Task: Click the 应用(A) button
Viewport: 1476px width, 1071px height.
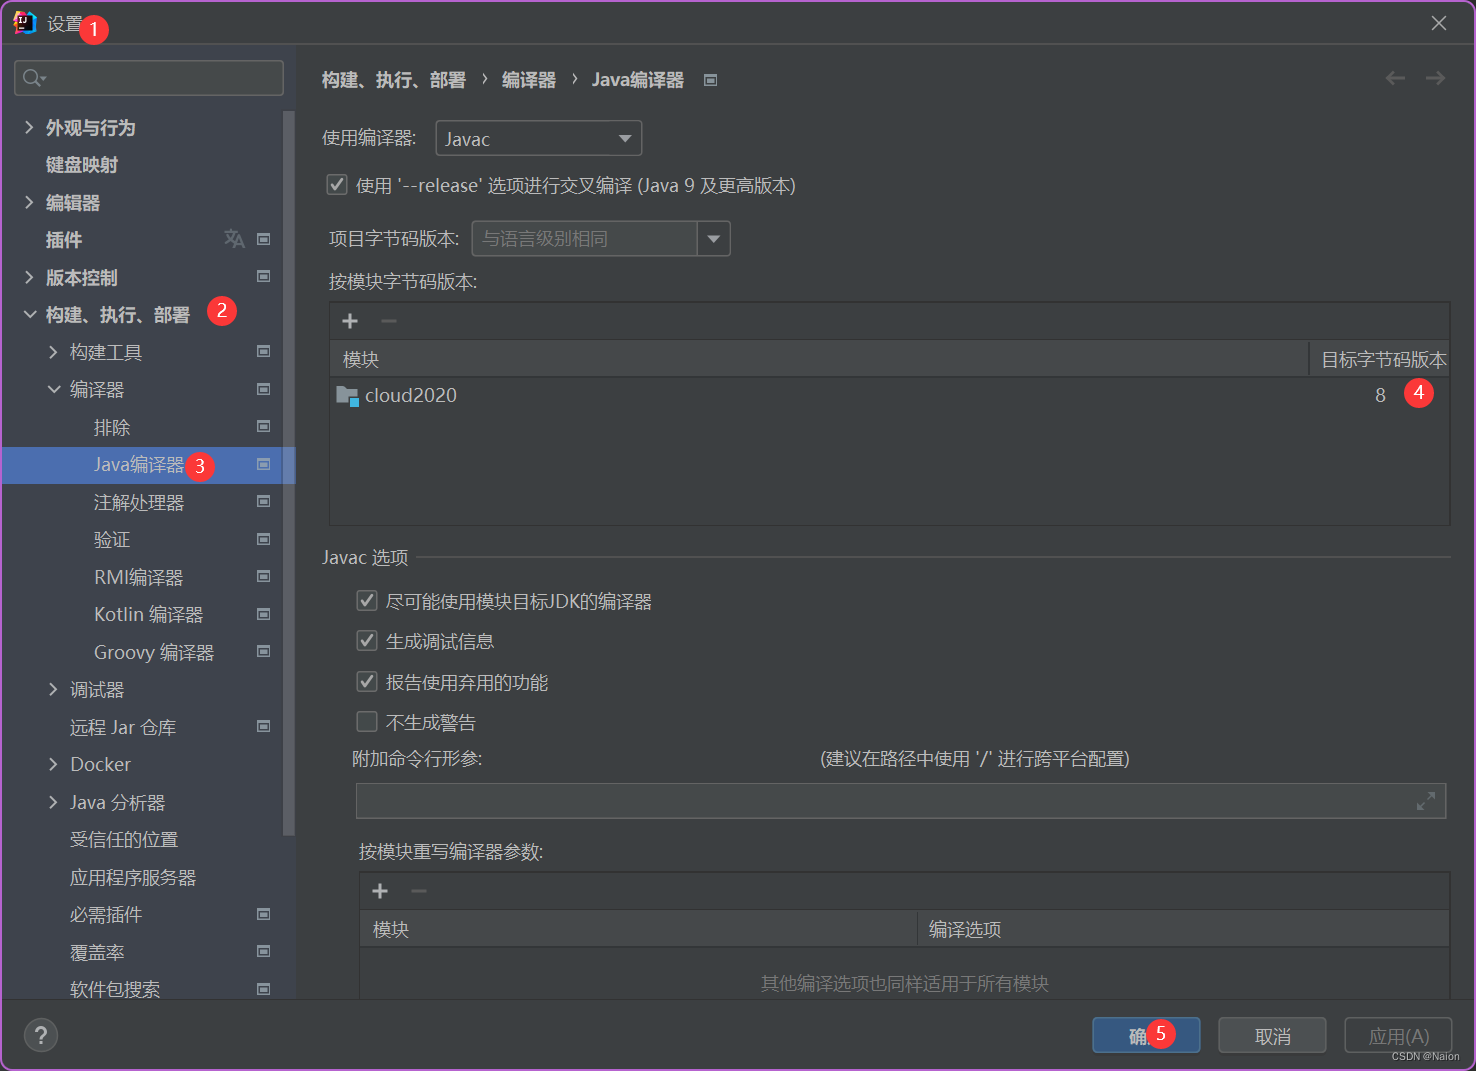Action: pyautogui.click(x=1398, y=1036)
